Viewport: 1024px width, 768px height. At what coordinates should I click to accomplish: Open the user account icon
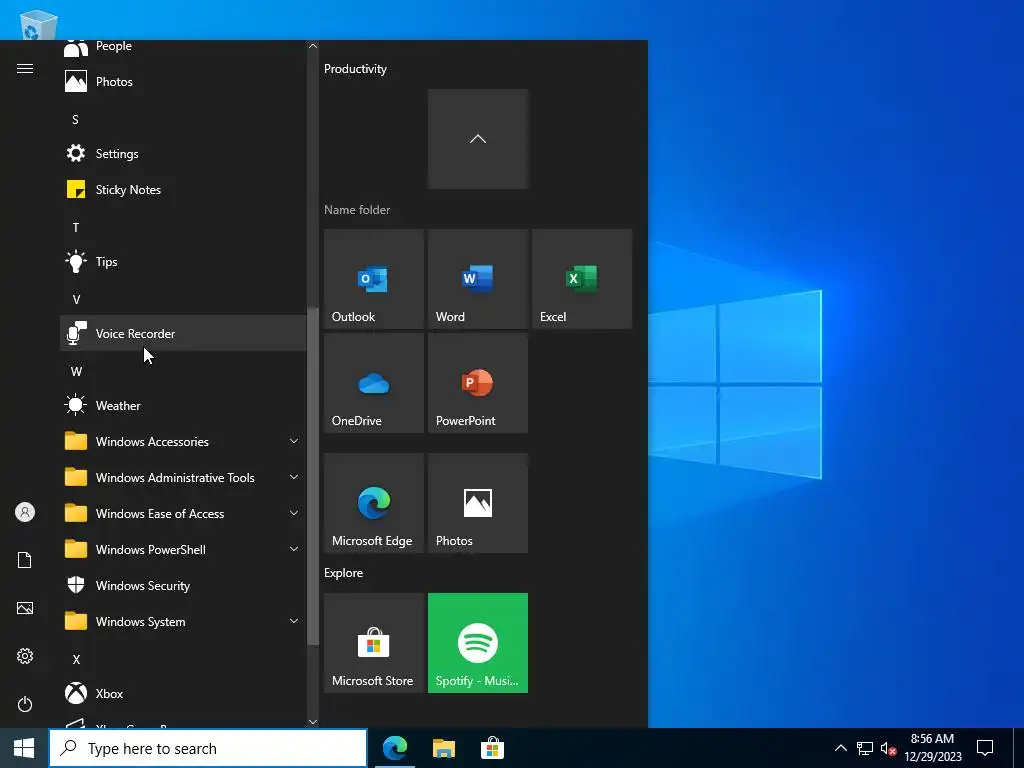click(25, 512)
